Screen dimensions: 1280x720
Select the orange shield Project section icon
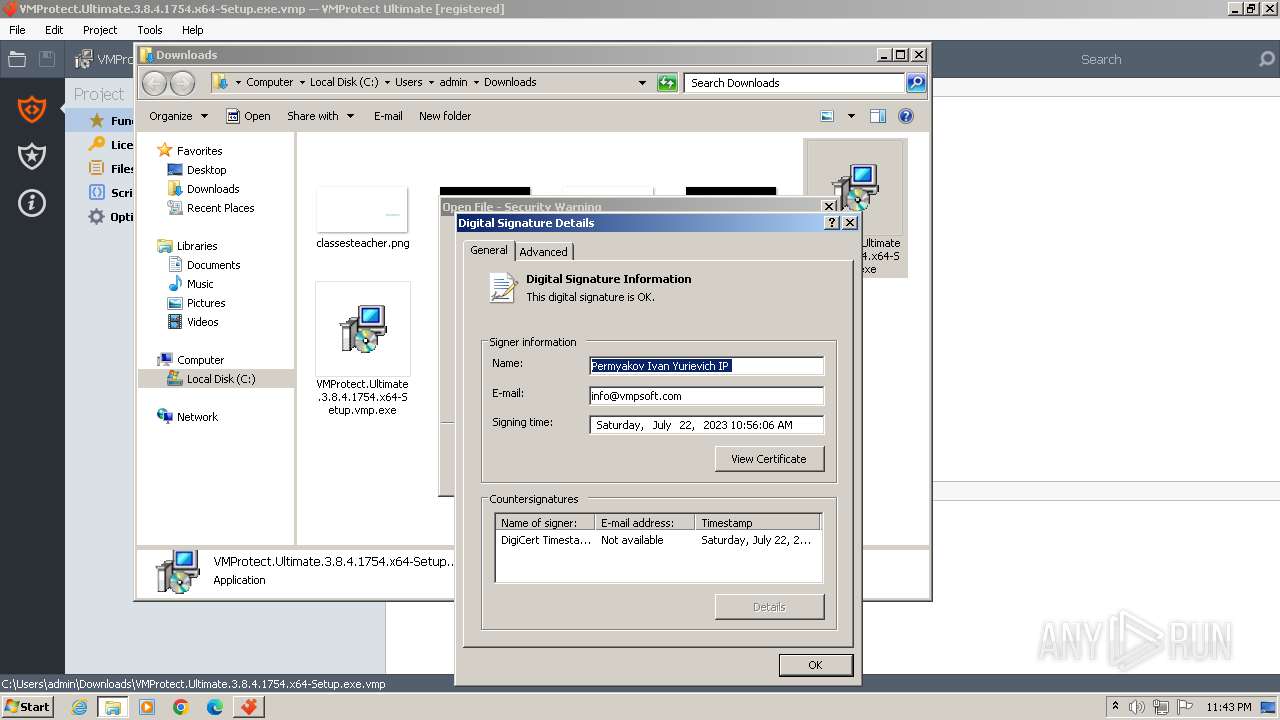[32, 109]
